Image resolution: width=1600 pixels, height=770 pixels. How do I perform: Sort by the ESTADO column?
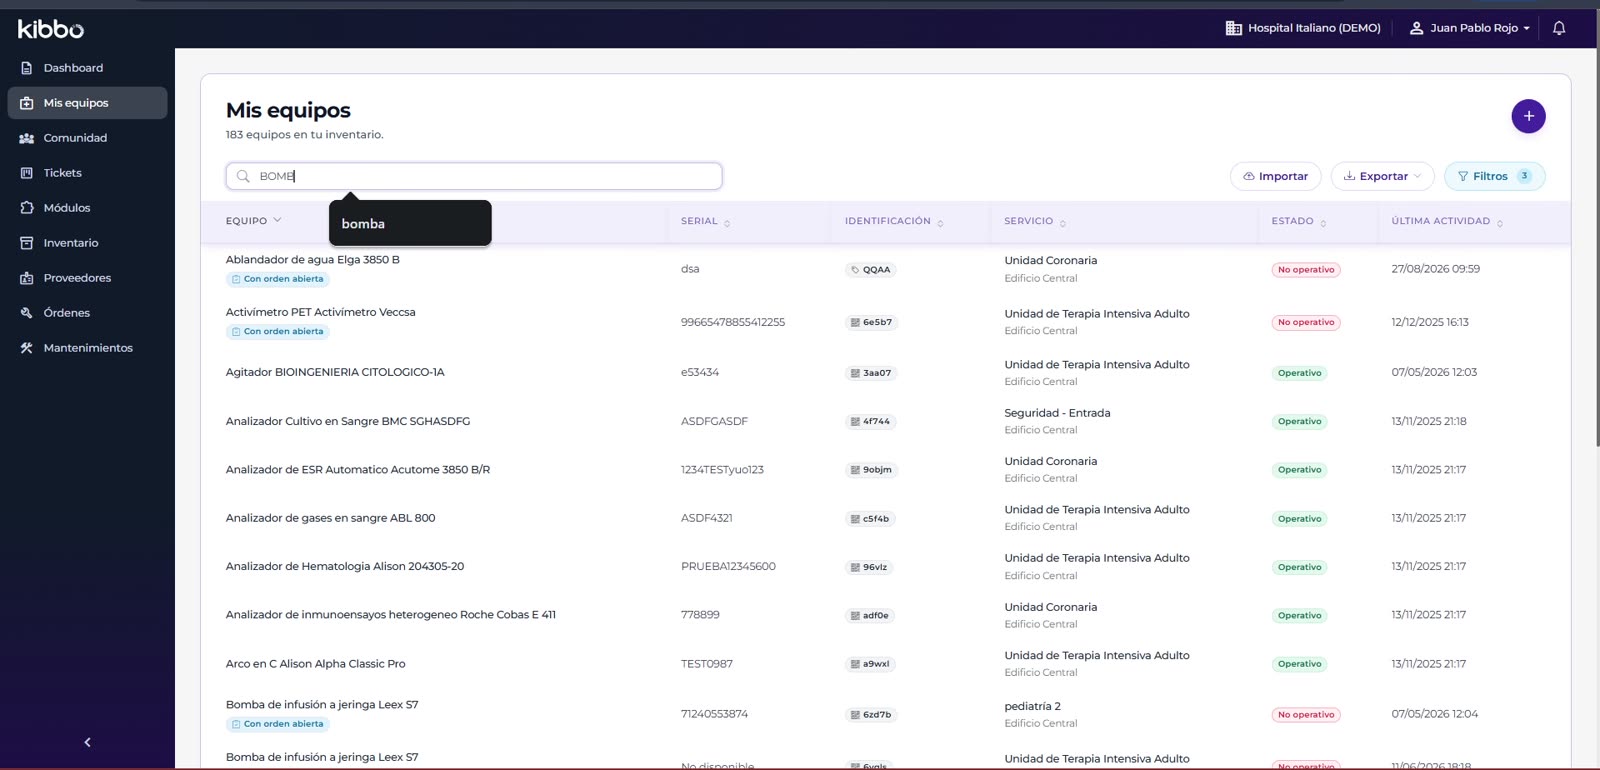(1299, 221)
